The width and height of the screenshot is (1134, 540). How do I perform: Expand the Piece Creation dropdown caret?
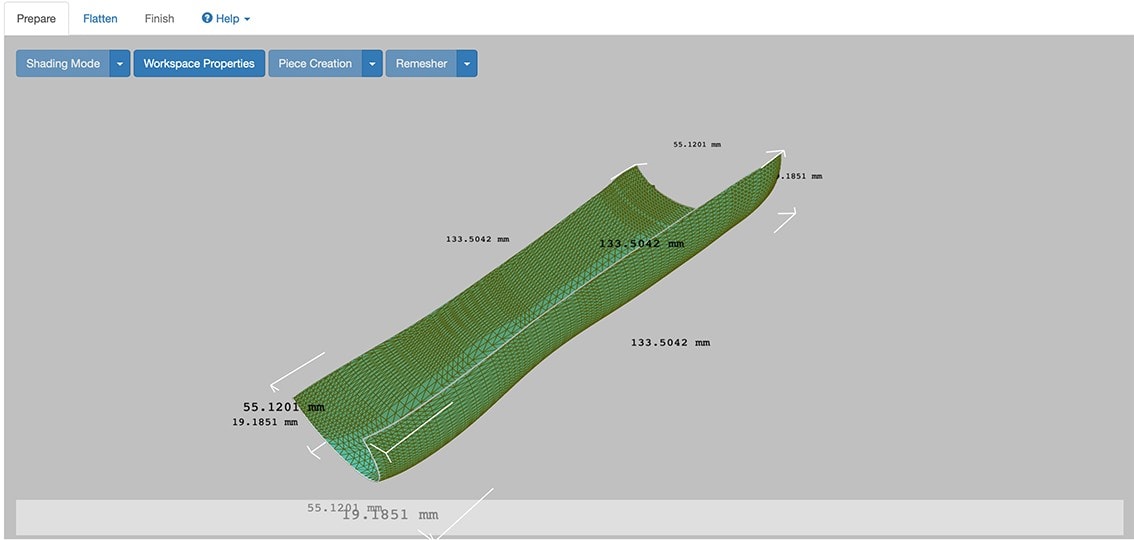(x=372, y=64)
